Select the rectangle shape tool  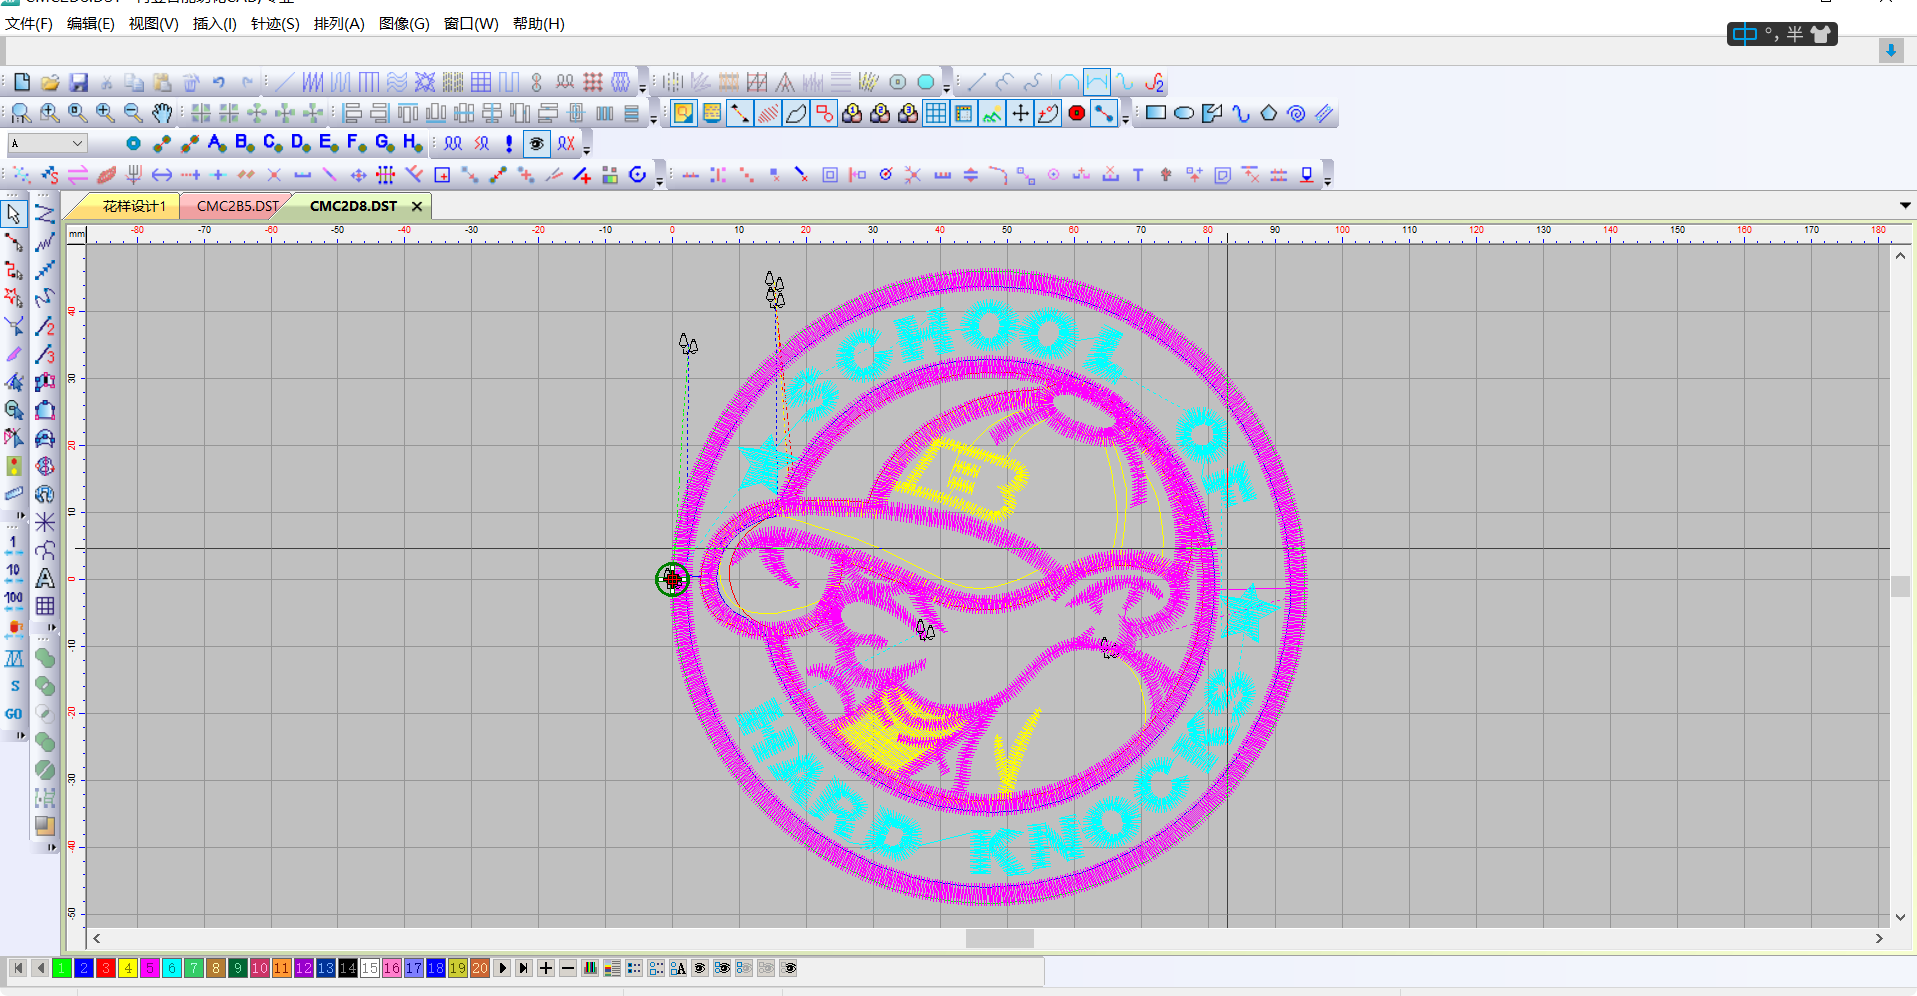point(1155,113)
